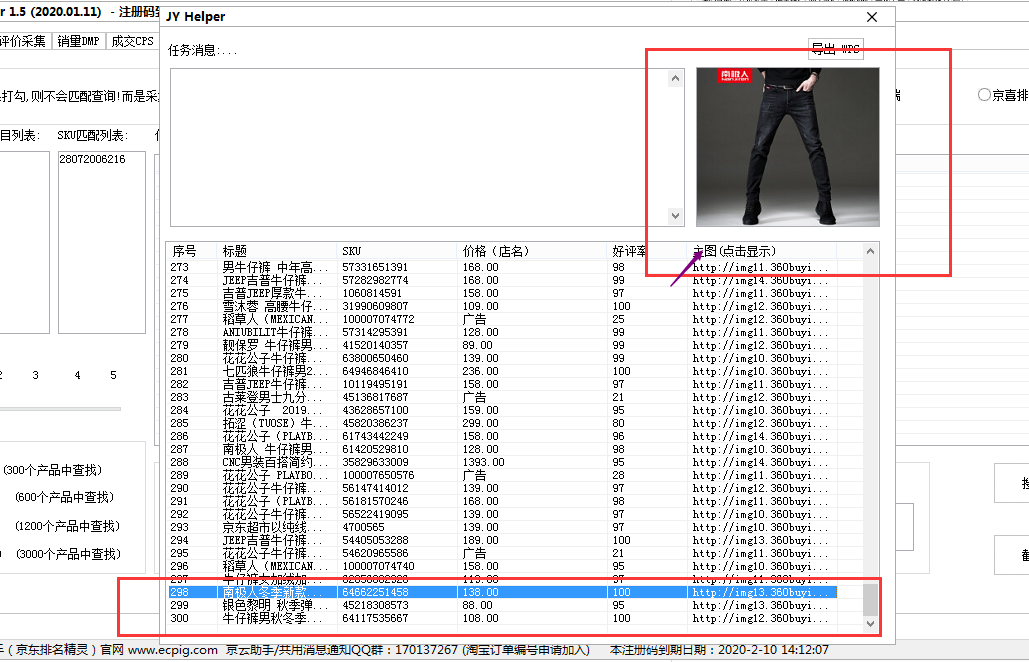Select highlighted row 298 南极人冬季新款

click(x=501, y=592)
